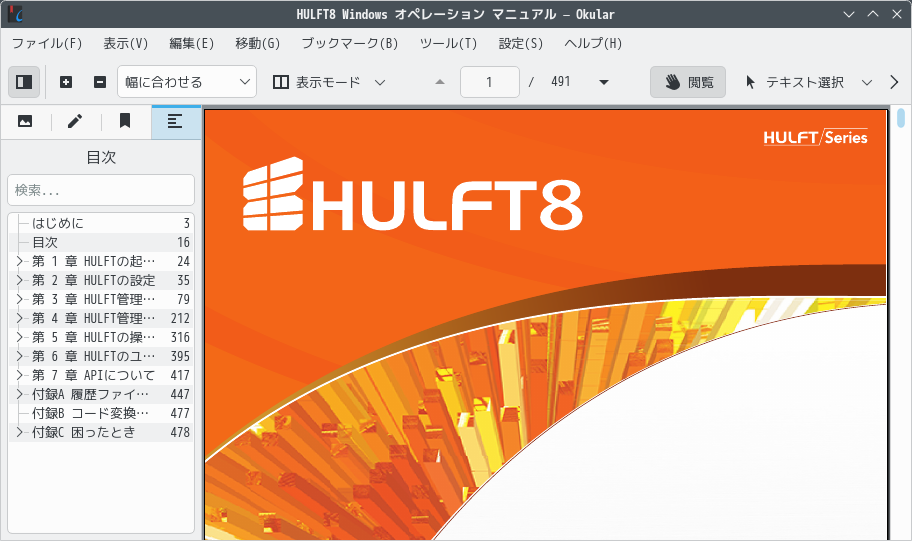
Task: Open the ファイル(F) menu
Action: pyautogui.click(x=47, y=44)
